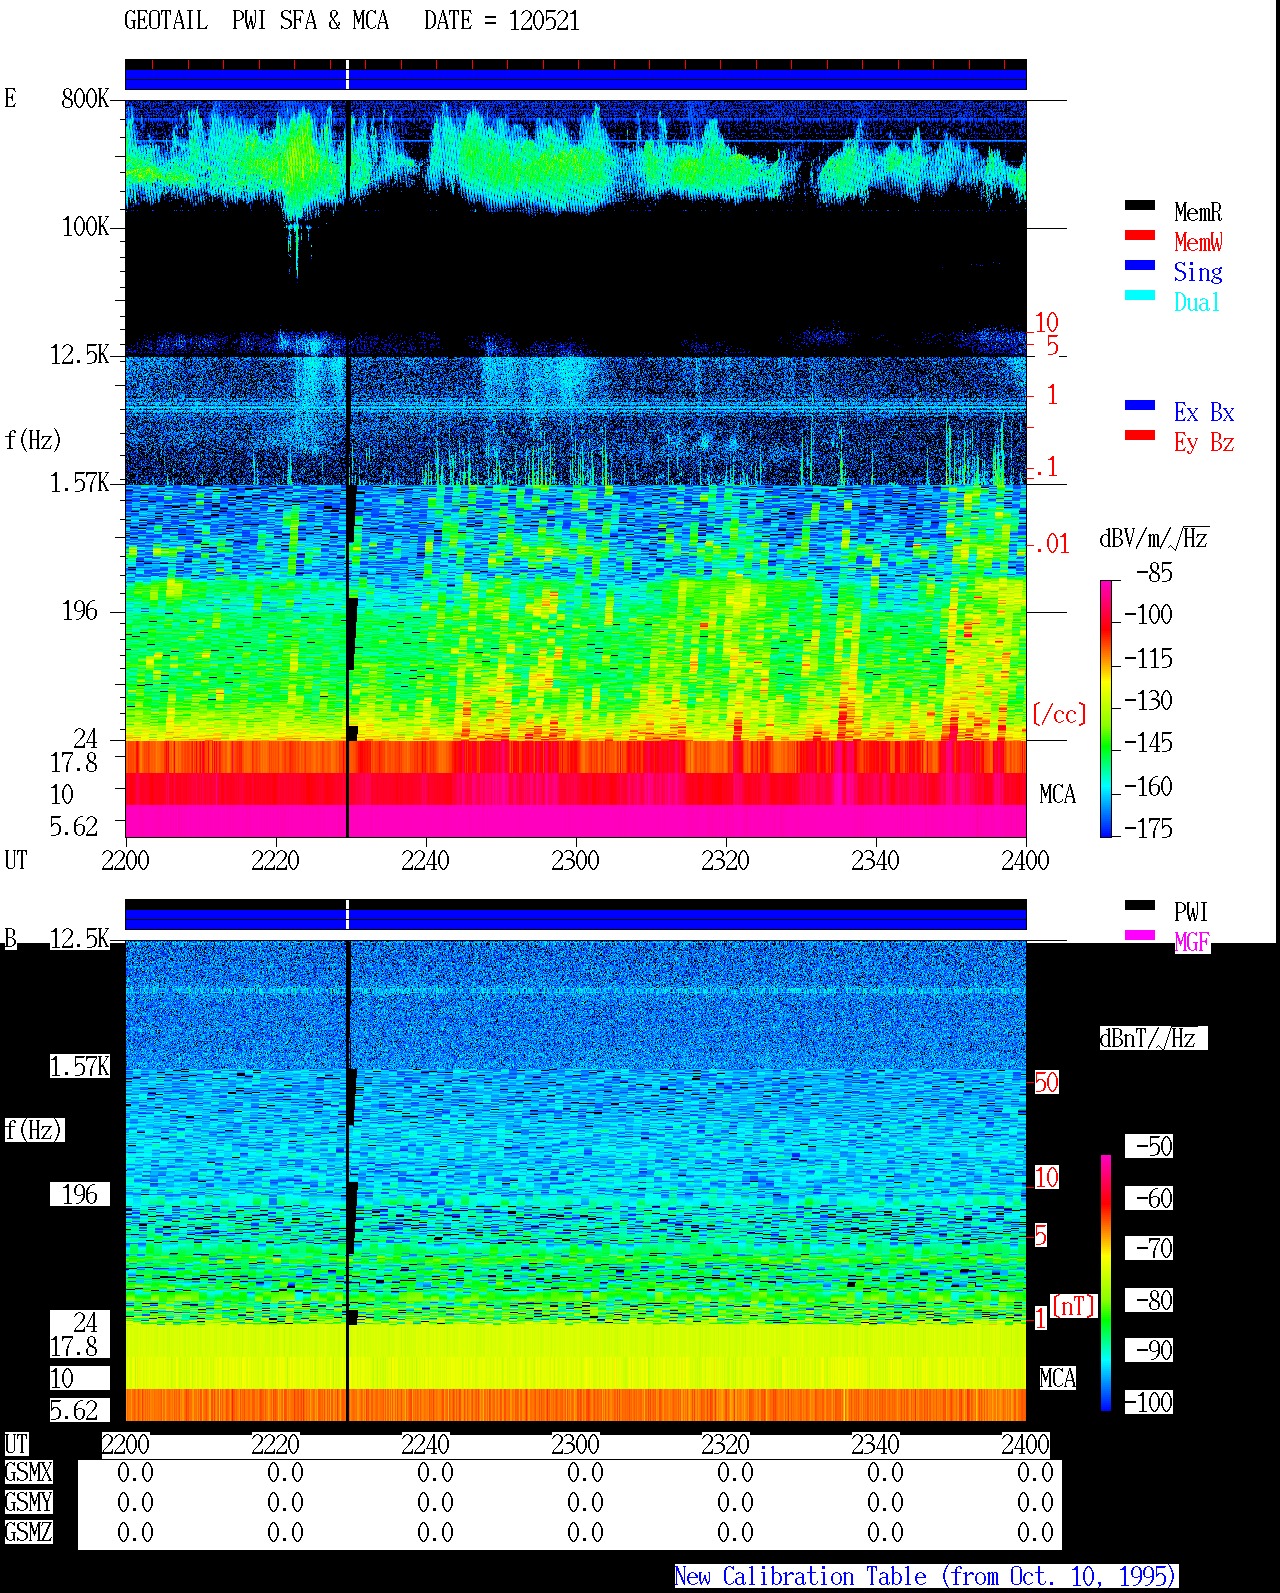This screenshot has width=1280, height=1593.
Task: Click the white dashed marker in the magnetic mode bar
Action: (x=347, y=915)
